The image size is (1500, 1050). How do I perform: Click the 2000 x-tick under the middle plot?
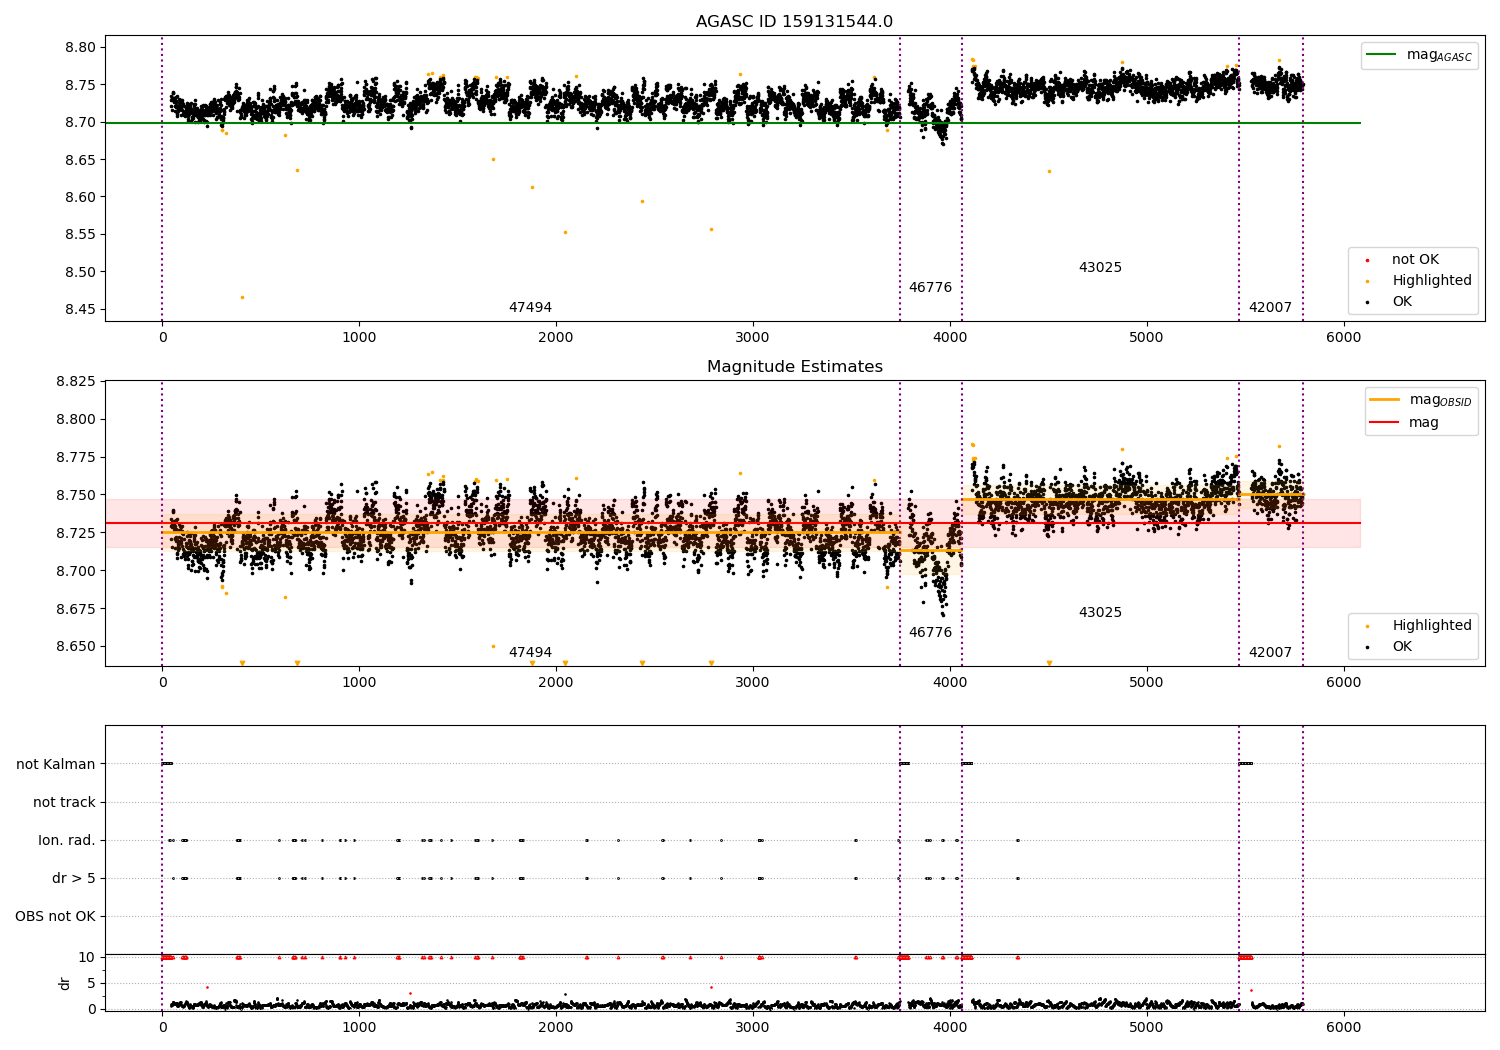pos(556,683)
